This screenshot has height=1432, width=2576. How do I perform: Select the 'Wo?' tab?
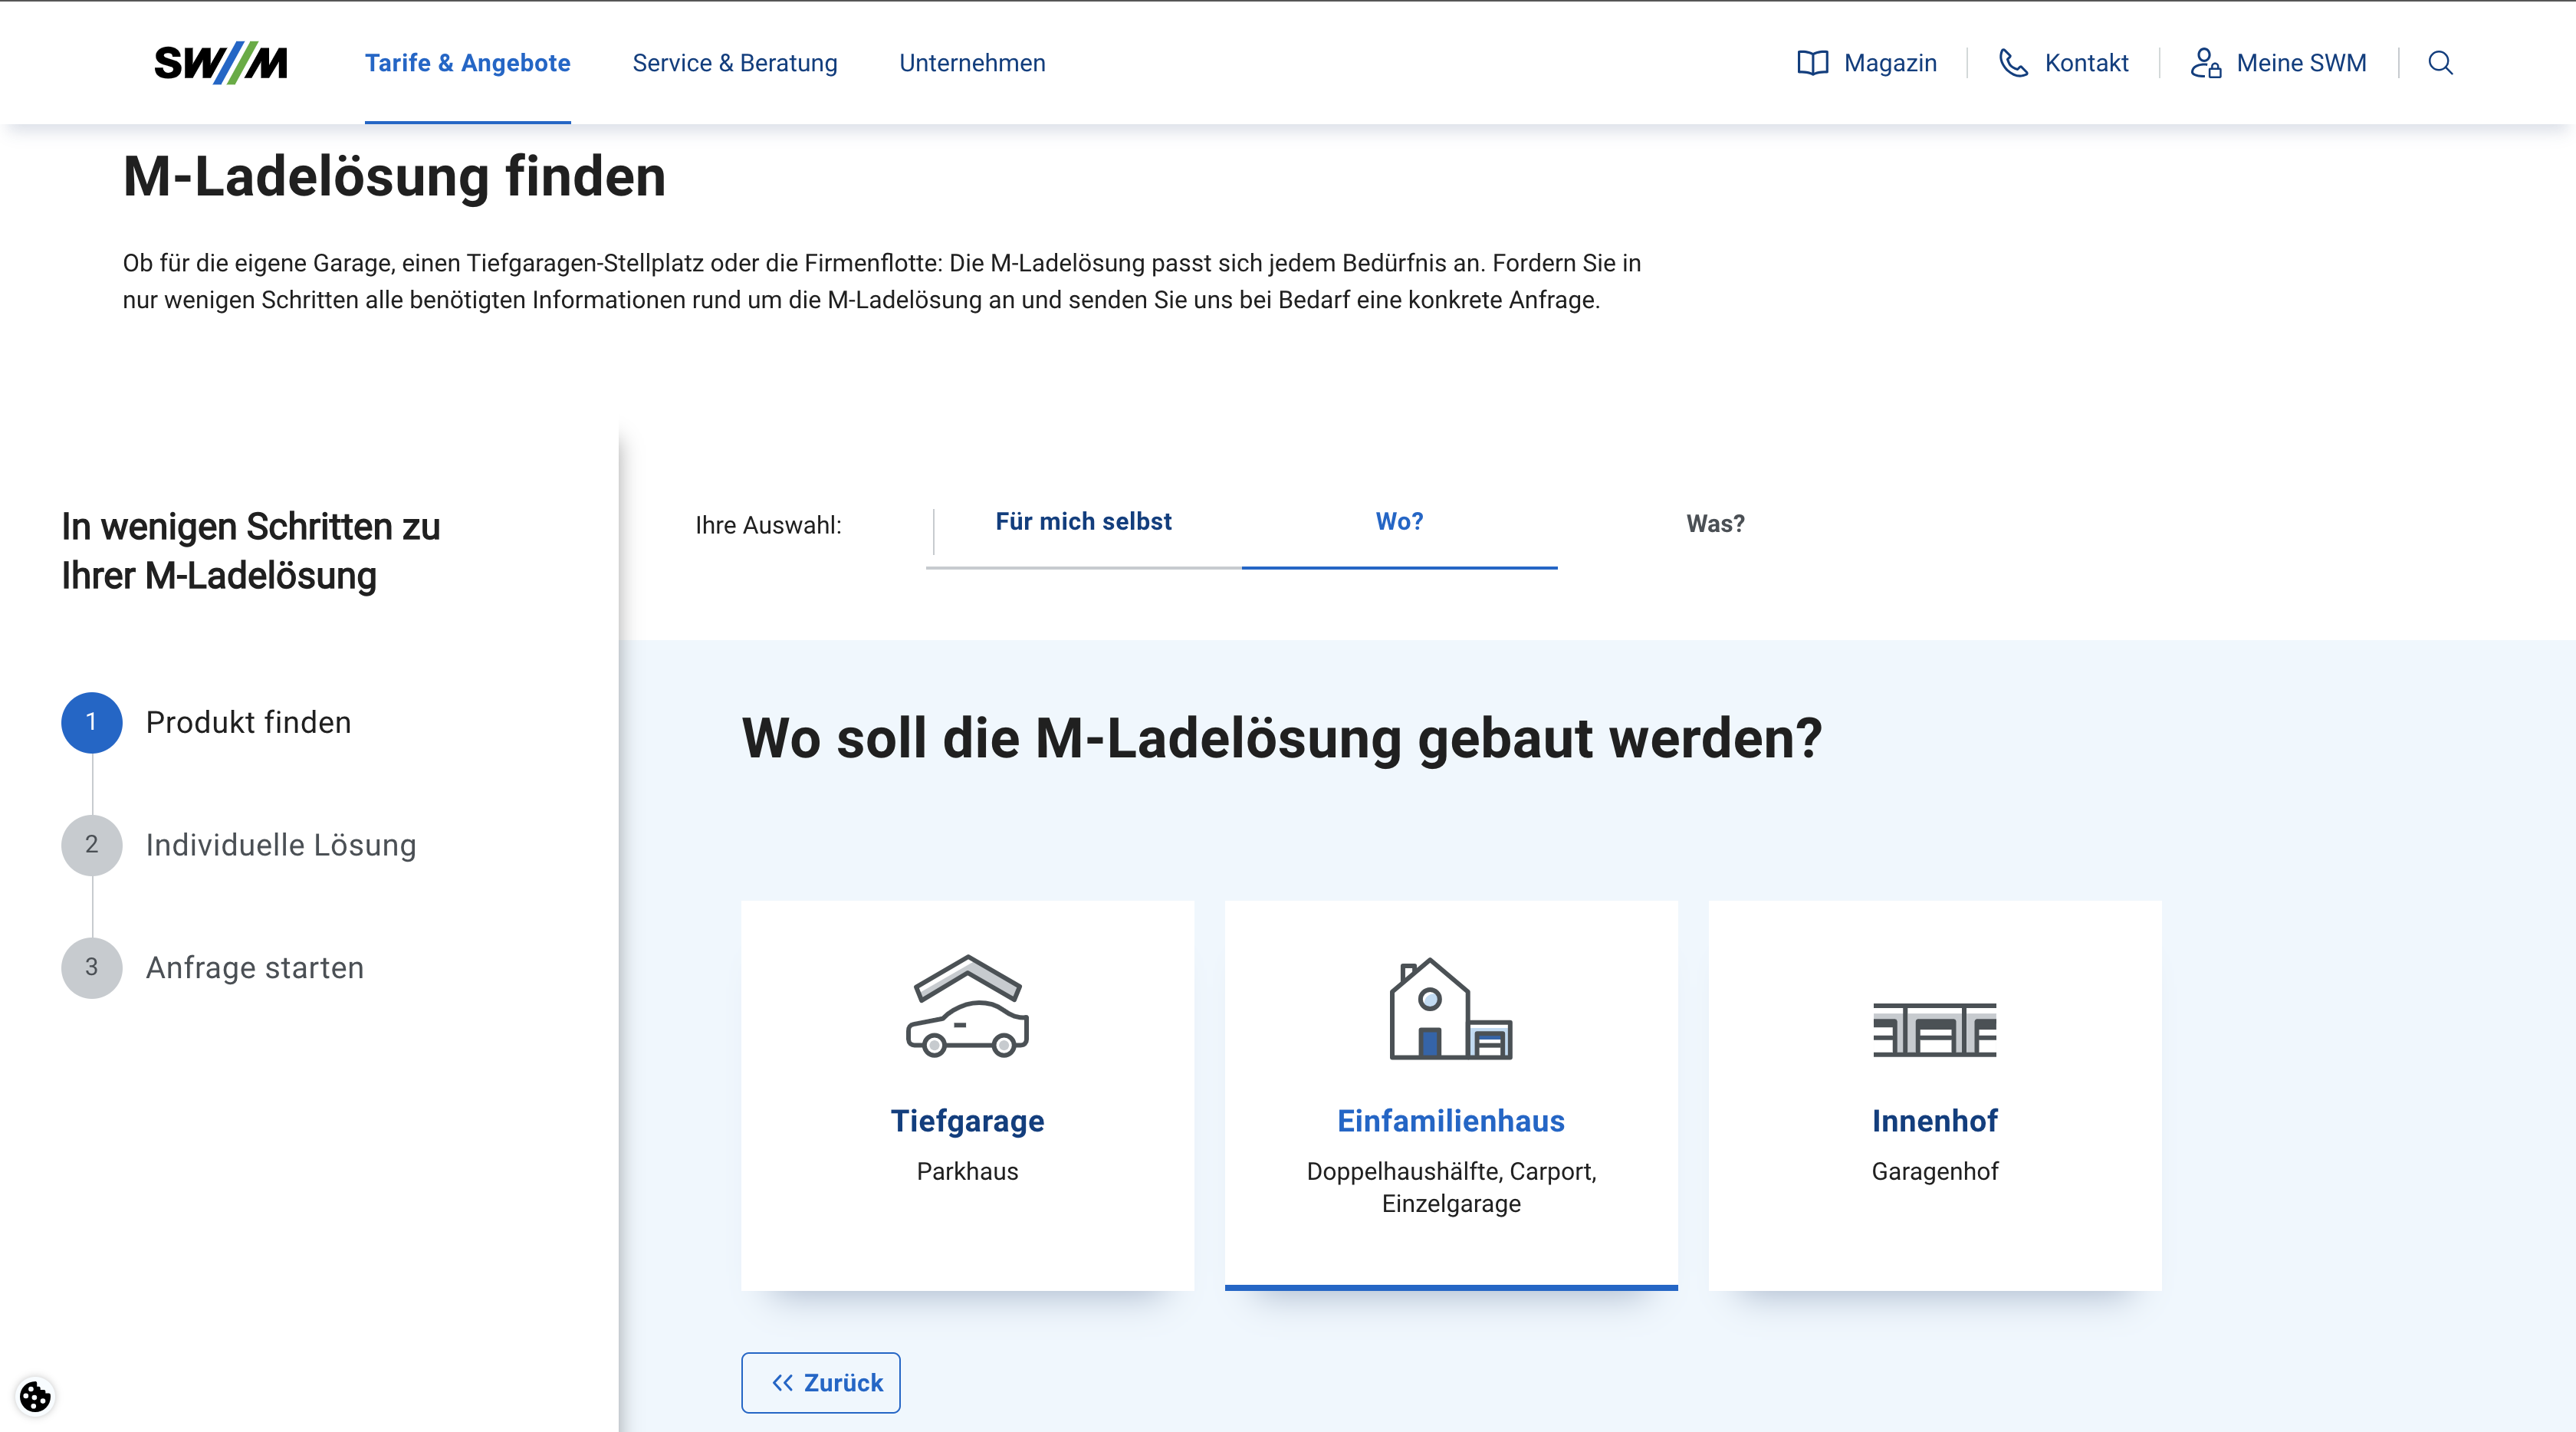tap(1399, 522)
